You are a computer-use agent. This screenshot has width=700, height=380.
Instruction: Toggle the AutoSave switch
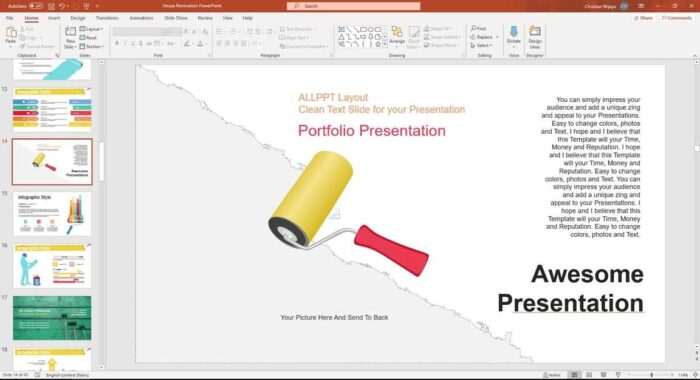click(36, 6)
